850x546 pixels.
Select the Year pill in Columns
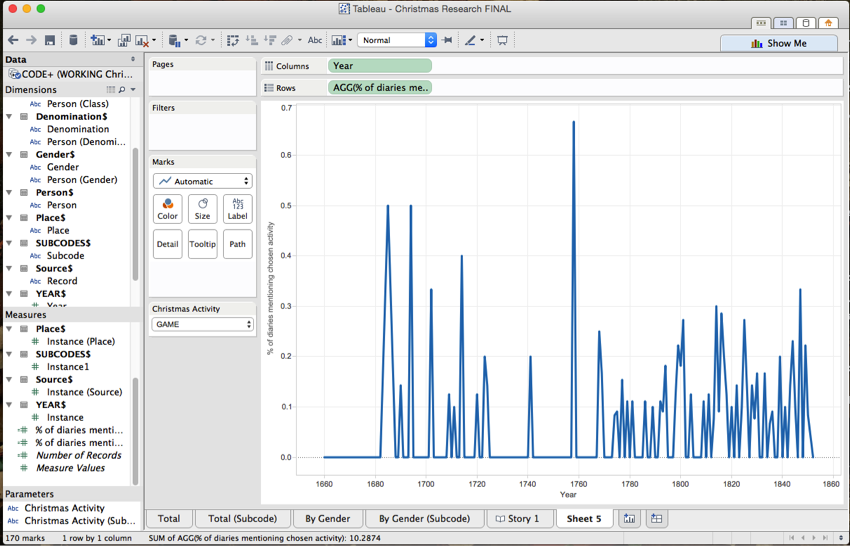(x=379, y=66)
